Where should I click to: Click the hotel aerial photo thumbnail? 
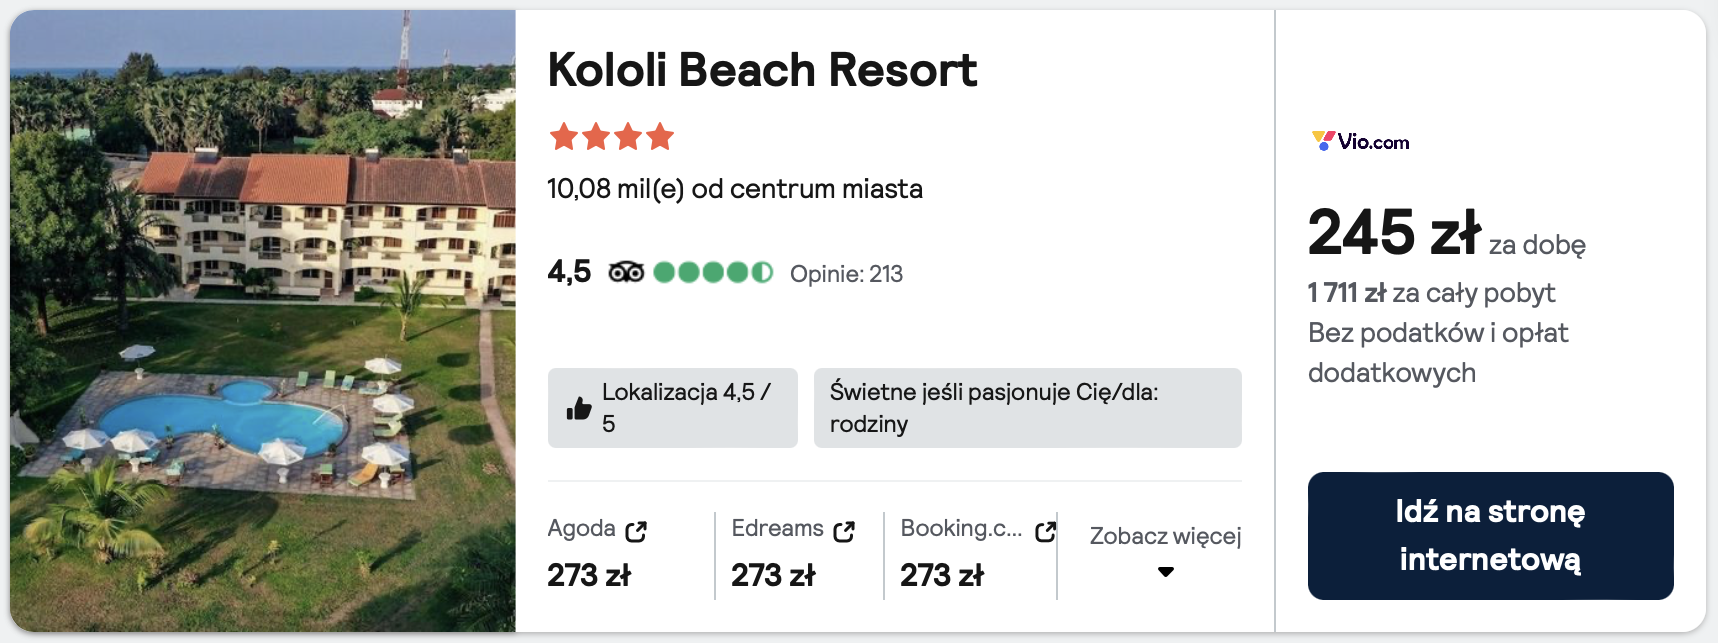pos(263,321)
